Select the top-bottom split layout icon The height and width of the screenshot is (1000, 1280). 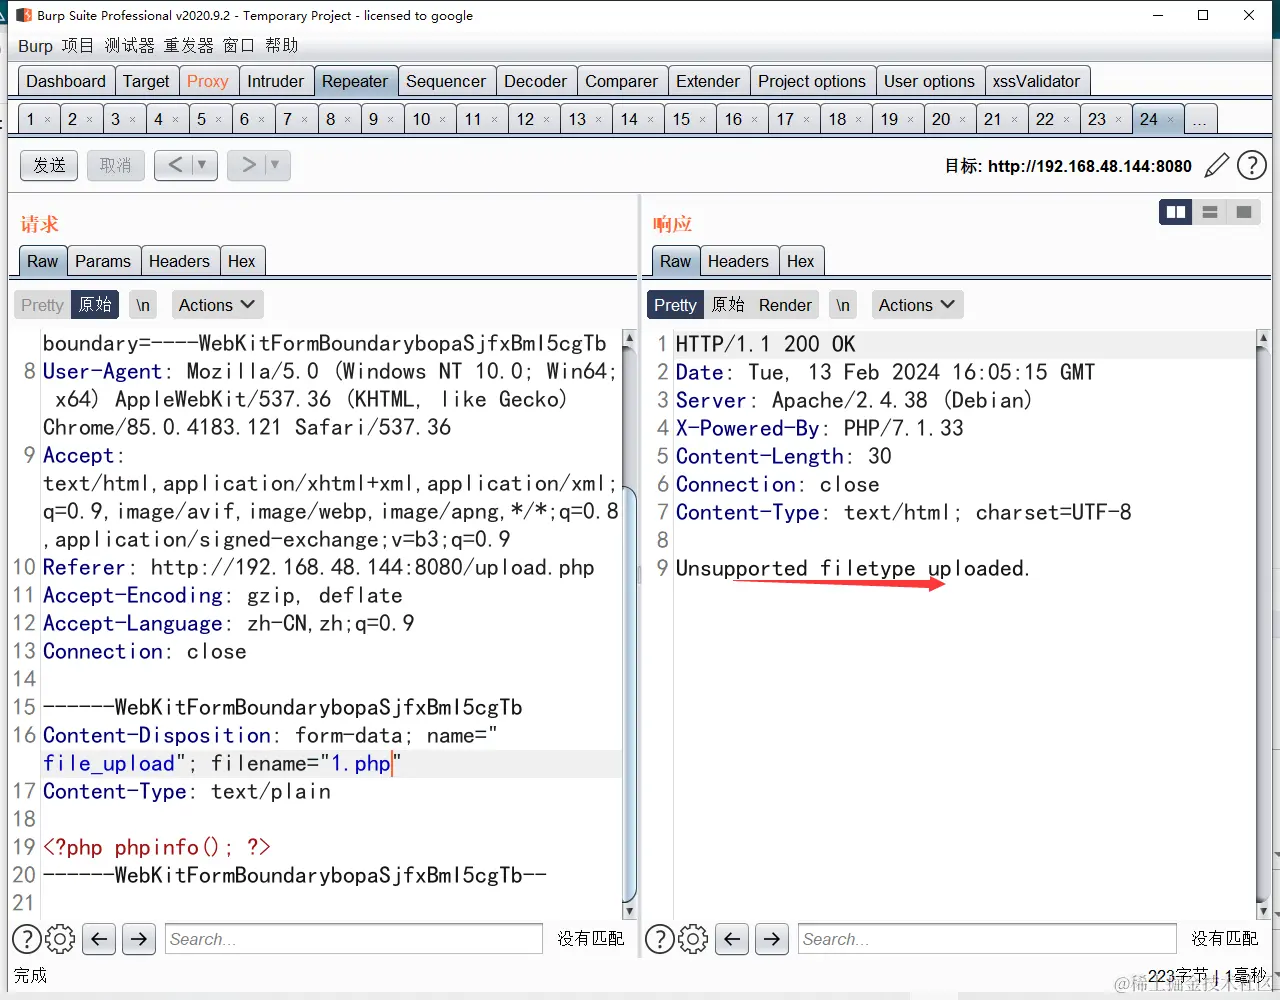pyautogui.click(x=1210, y=212)
